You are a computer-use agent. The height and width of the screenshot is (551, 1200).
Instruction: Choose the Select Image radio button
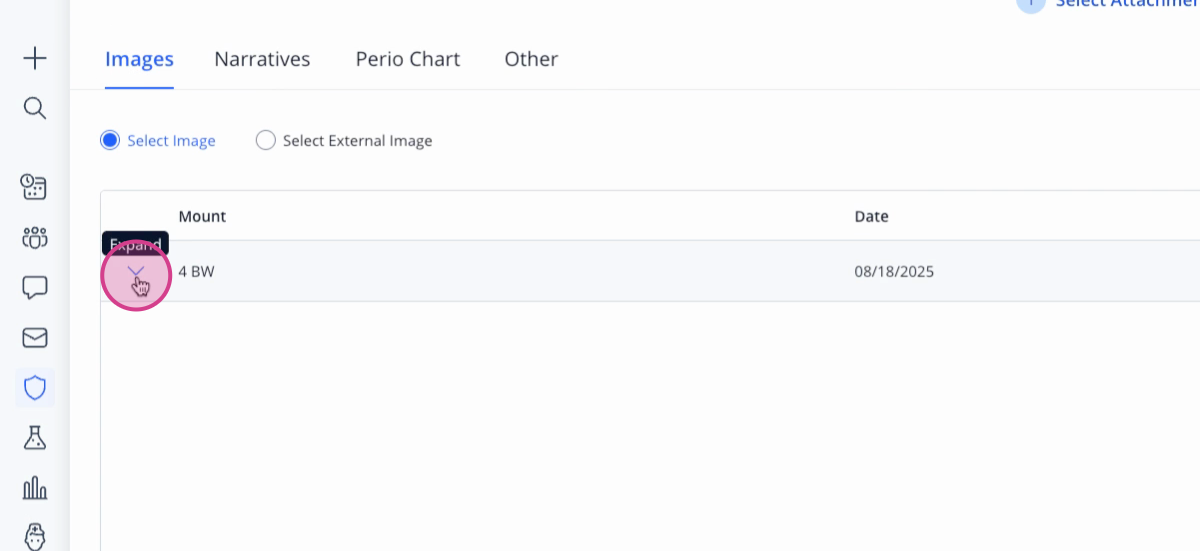[110, 140]
